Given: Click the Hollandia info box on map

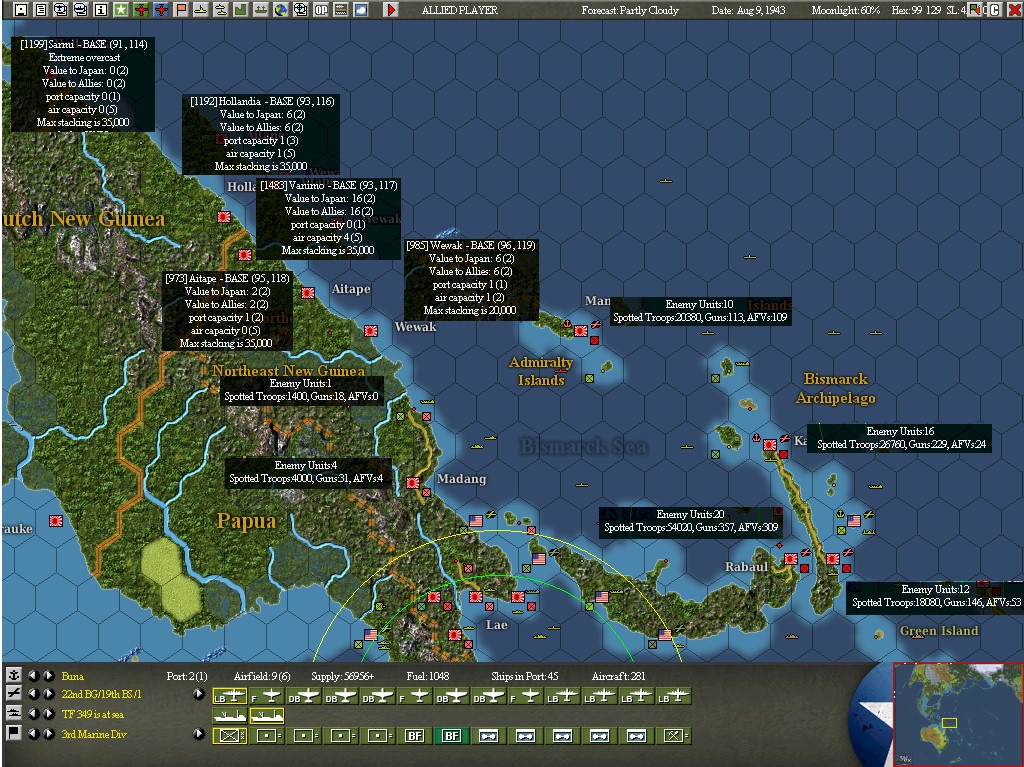Looking at the screenshot, I should click(261, 134).
